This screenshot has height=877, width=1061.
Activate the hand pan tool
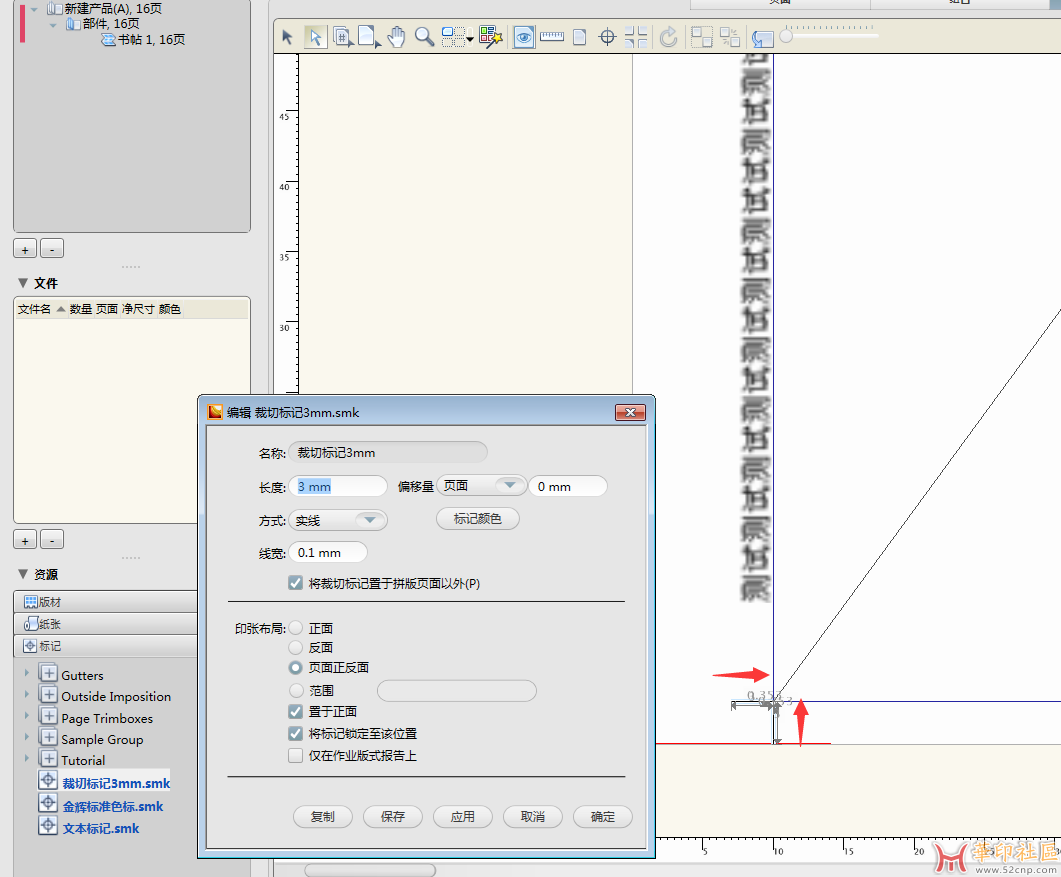(397, 37)
